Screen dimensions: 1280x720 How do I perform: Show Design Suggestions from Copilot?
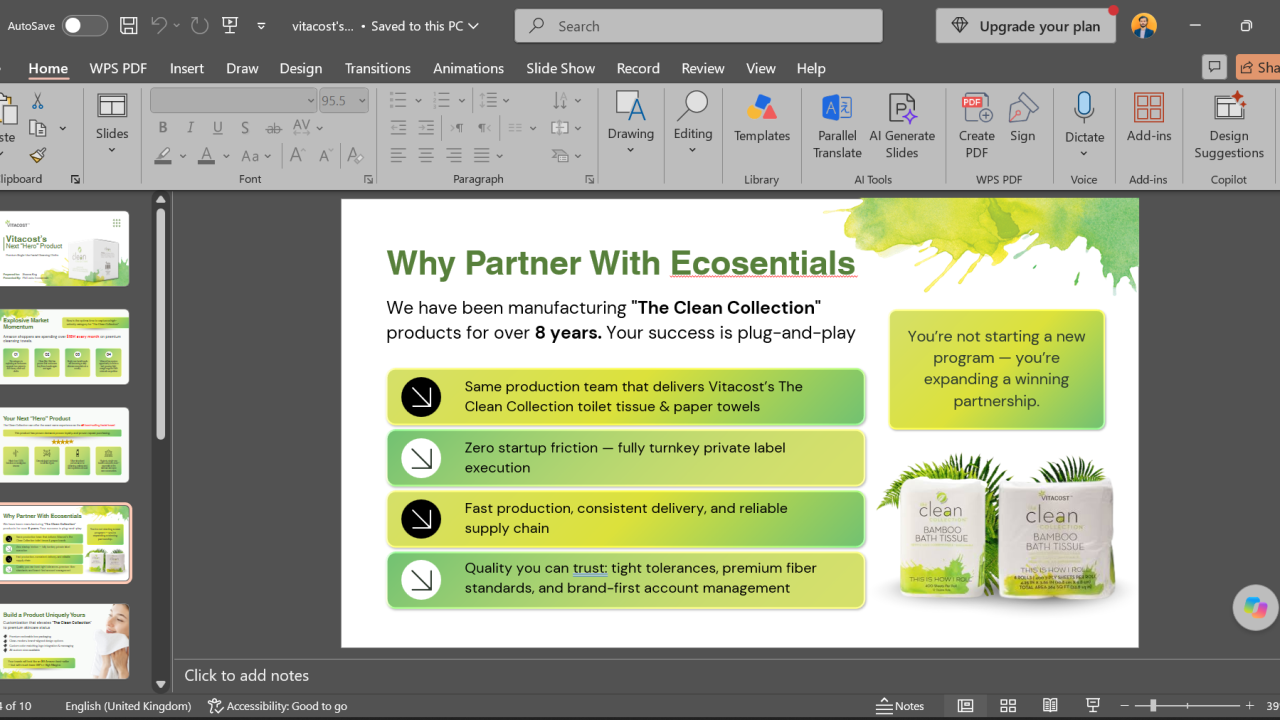click(1229, 126)
